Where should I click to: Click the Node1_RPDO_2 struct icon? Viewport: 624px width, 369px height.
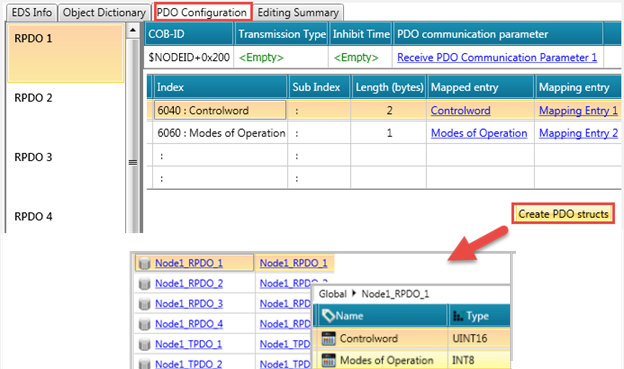point(144,283)
